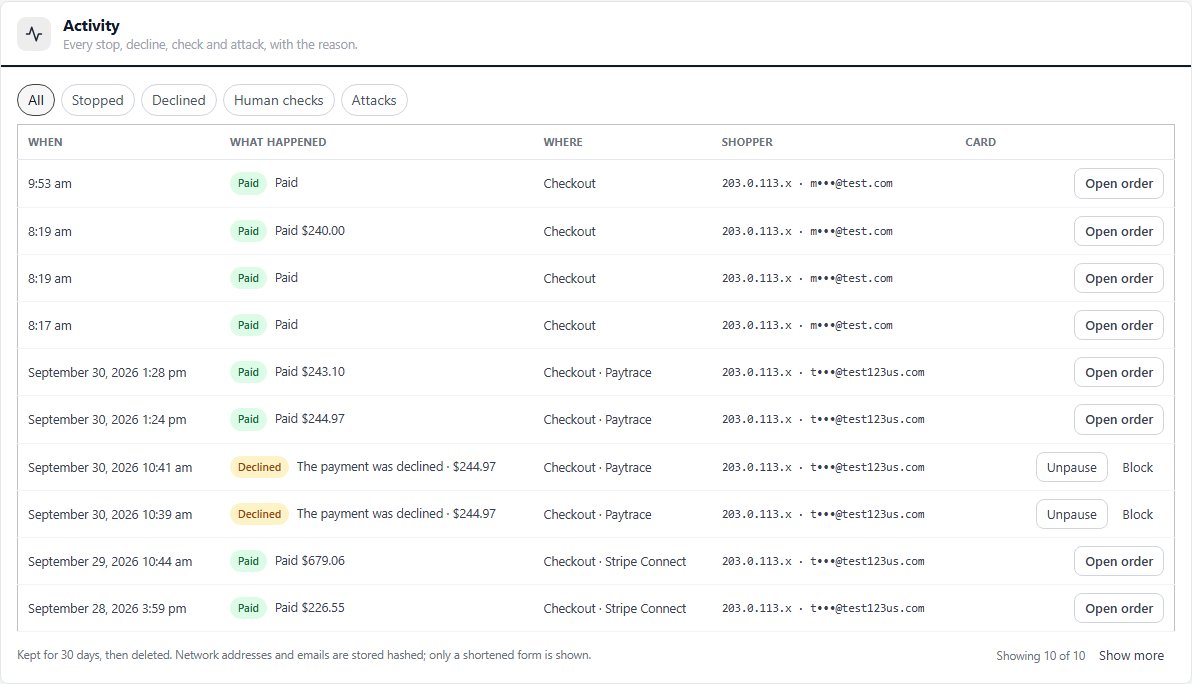Click shopper t•••@test123us.com in the $226.55 row
The image size is (1192, 684).
867,608
